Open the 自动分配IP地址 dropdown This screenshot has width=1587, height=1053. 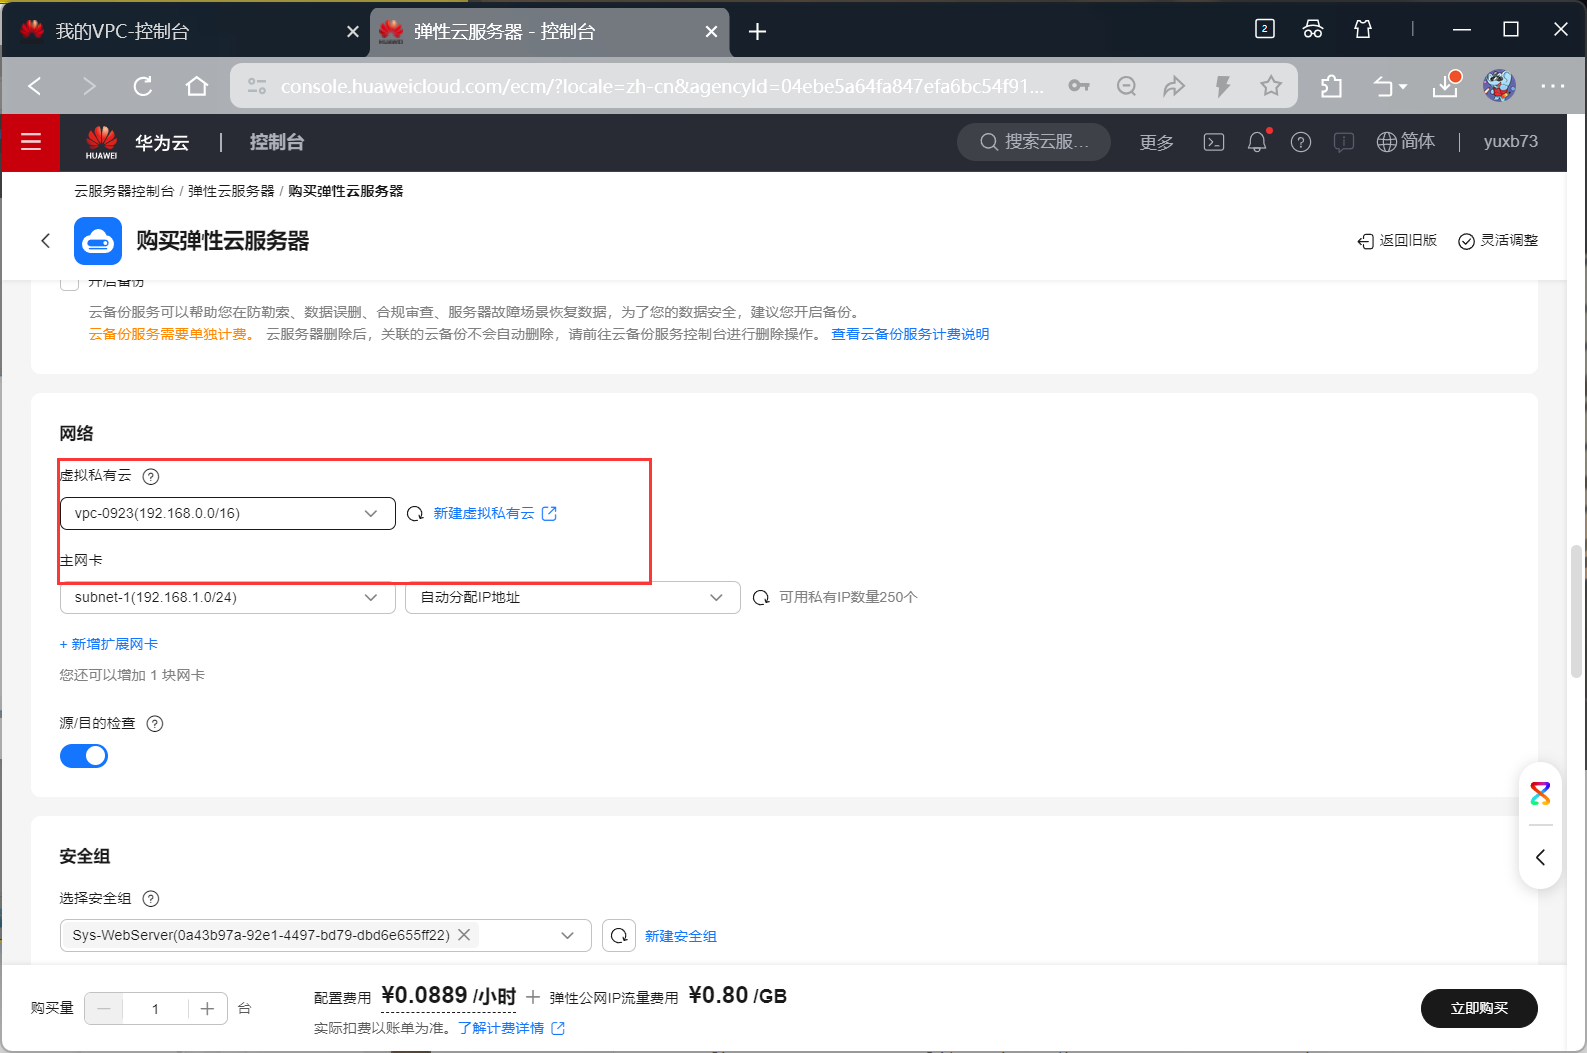coord(572,597)
